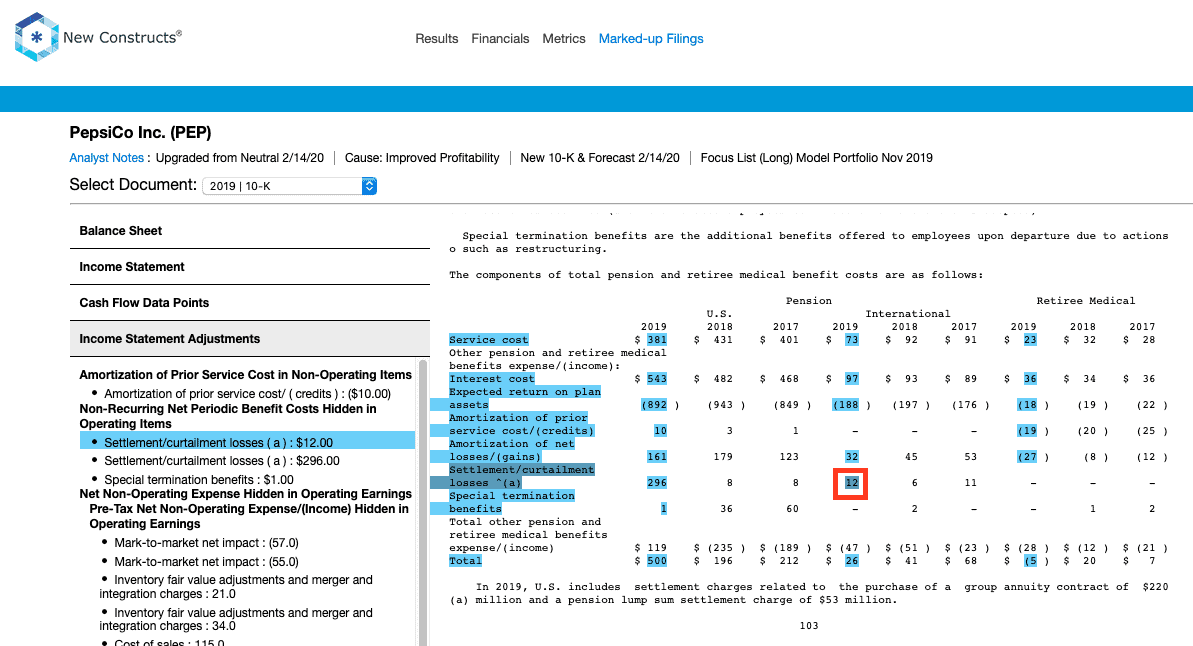Click the PepsiCo Inc. (PEP) heading
This screenshot has height=646, width=1193.
click(141, 132)
